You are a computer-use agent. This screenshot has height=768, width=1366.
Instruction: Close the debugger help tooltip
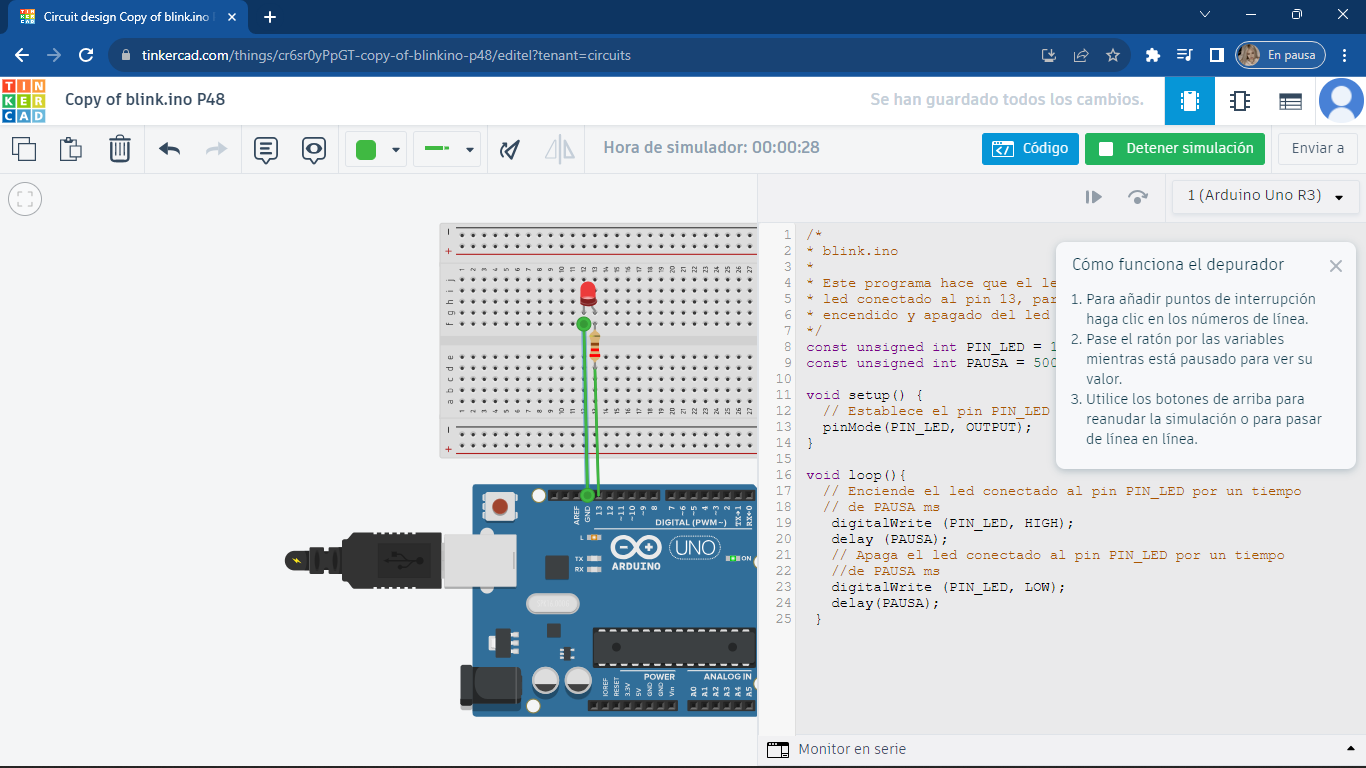point(1336,266)
